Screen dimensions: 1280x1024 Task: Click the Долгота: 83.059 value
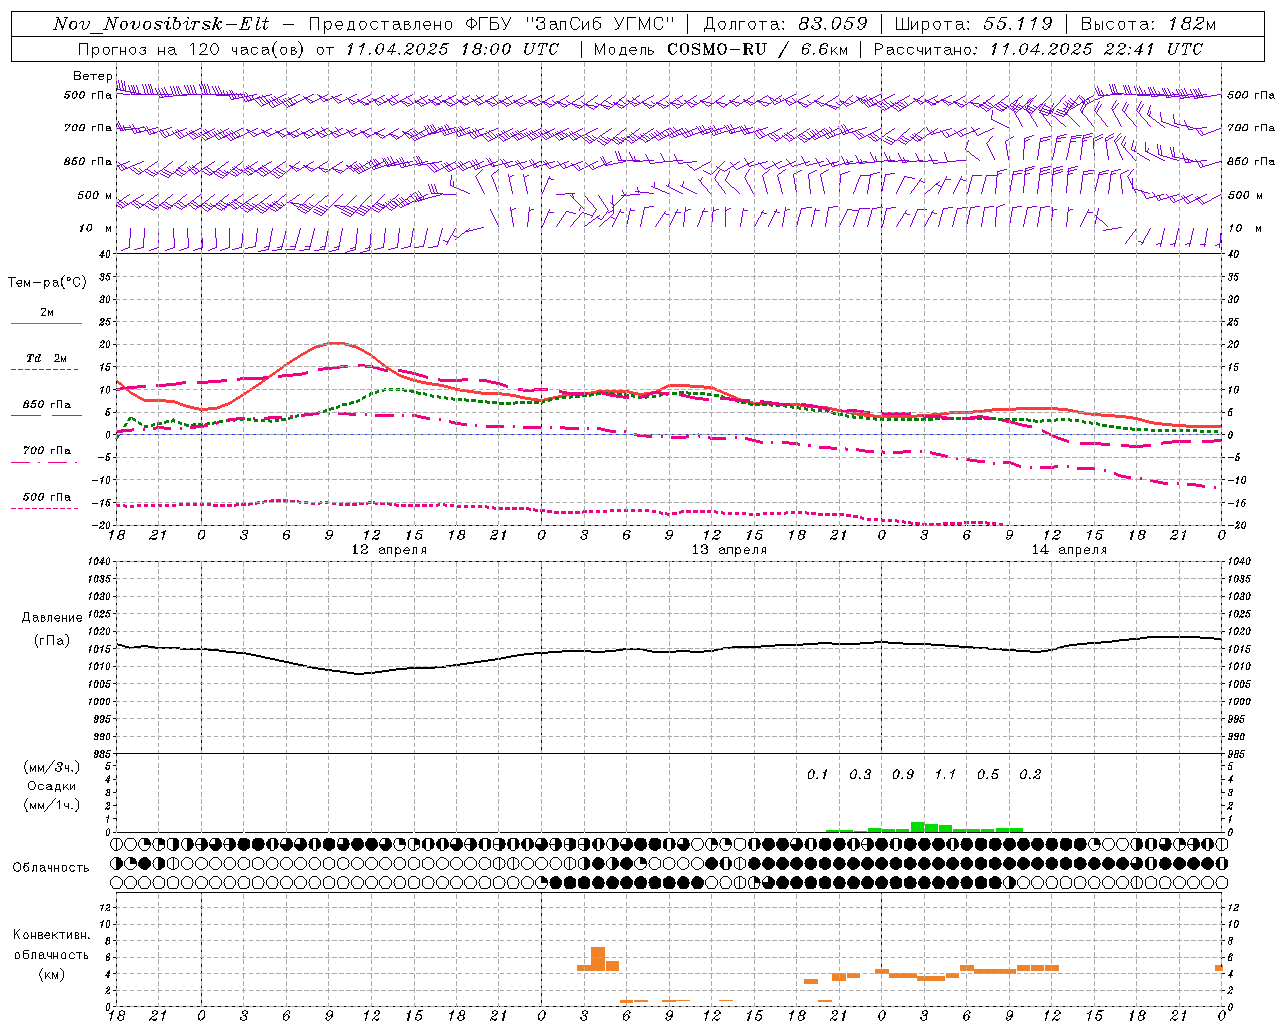[785, 24]
